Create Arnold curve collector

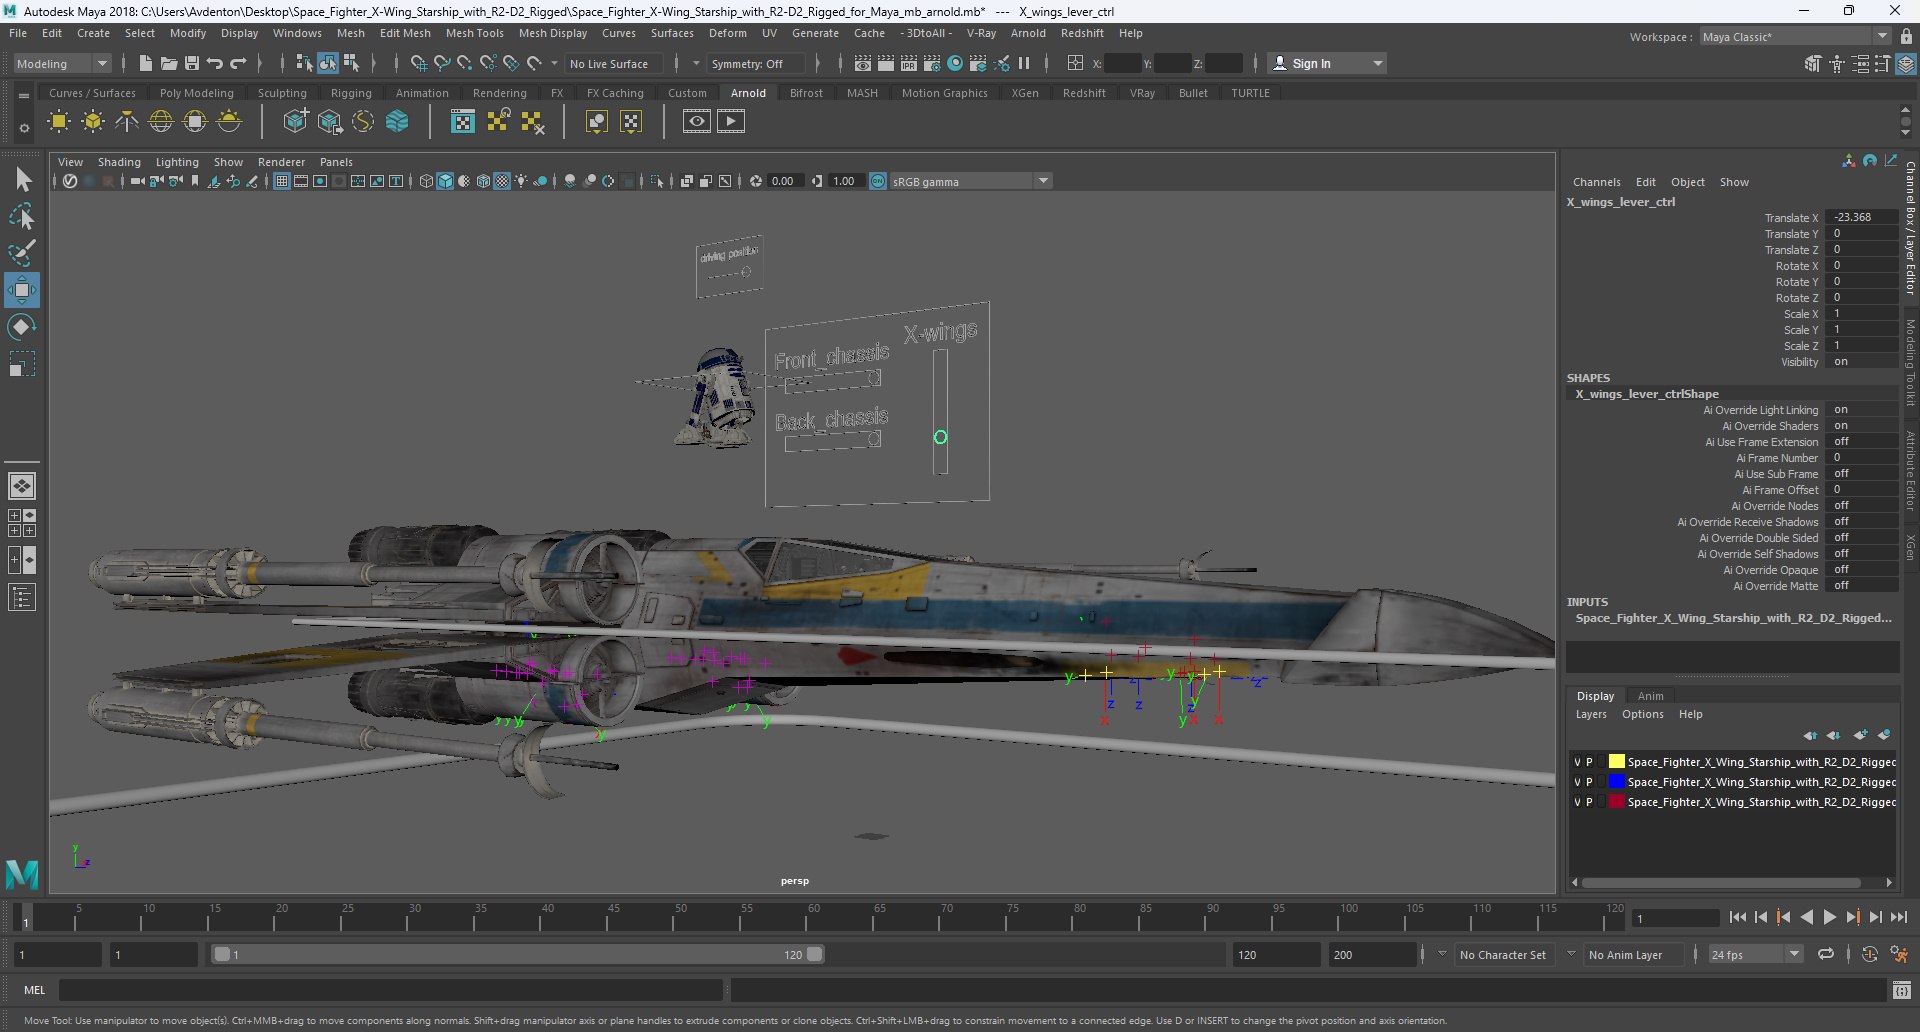363,122
